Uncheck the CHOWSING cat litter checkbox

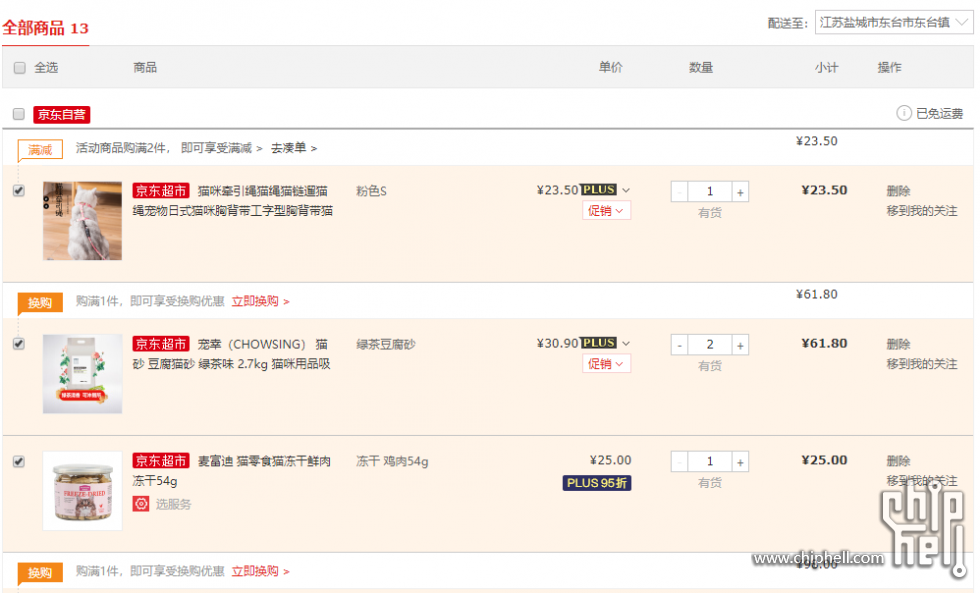(x=19, y=344)
